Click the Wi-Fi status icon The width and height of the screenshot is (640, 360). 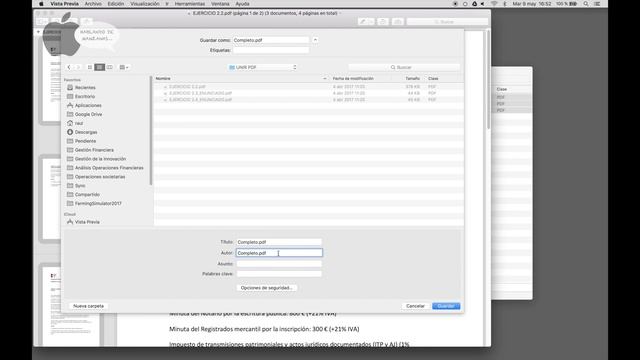[x=494, y=4]
